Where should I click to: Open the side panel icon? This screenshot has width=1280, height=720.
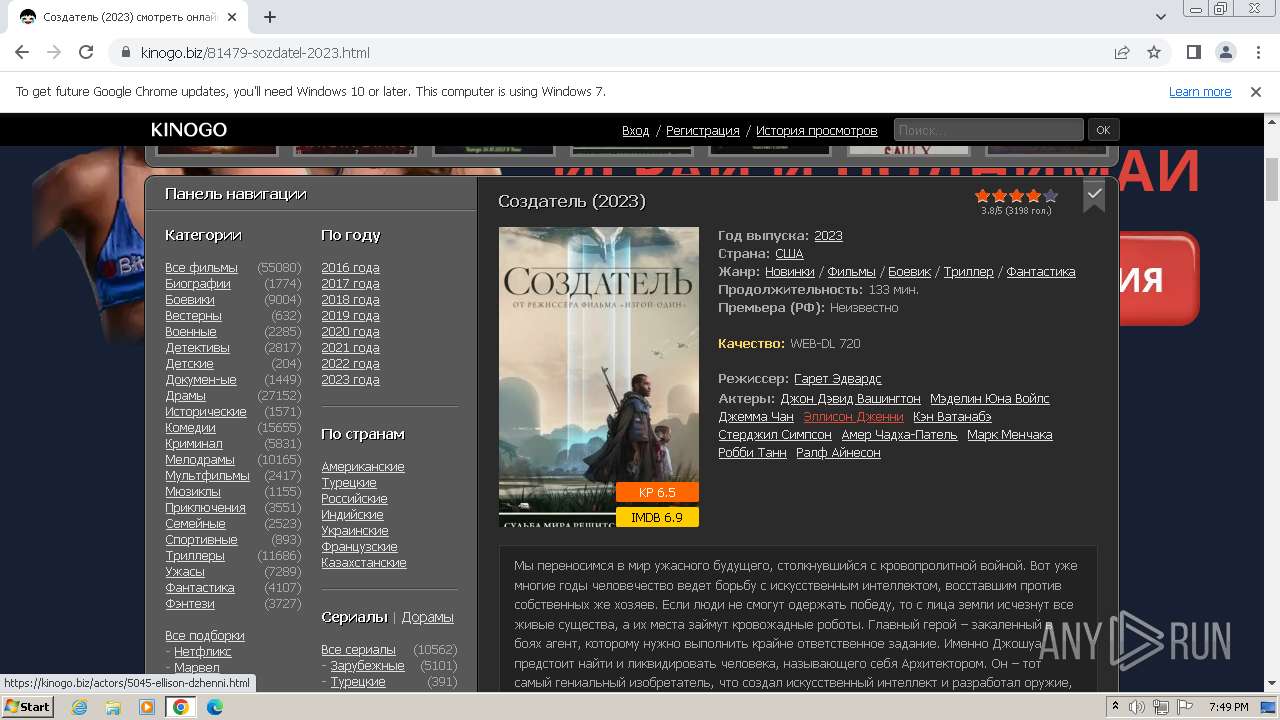[1194, 52]
